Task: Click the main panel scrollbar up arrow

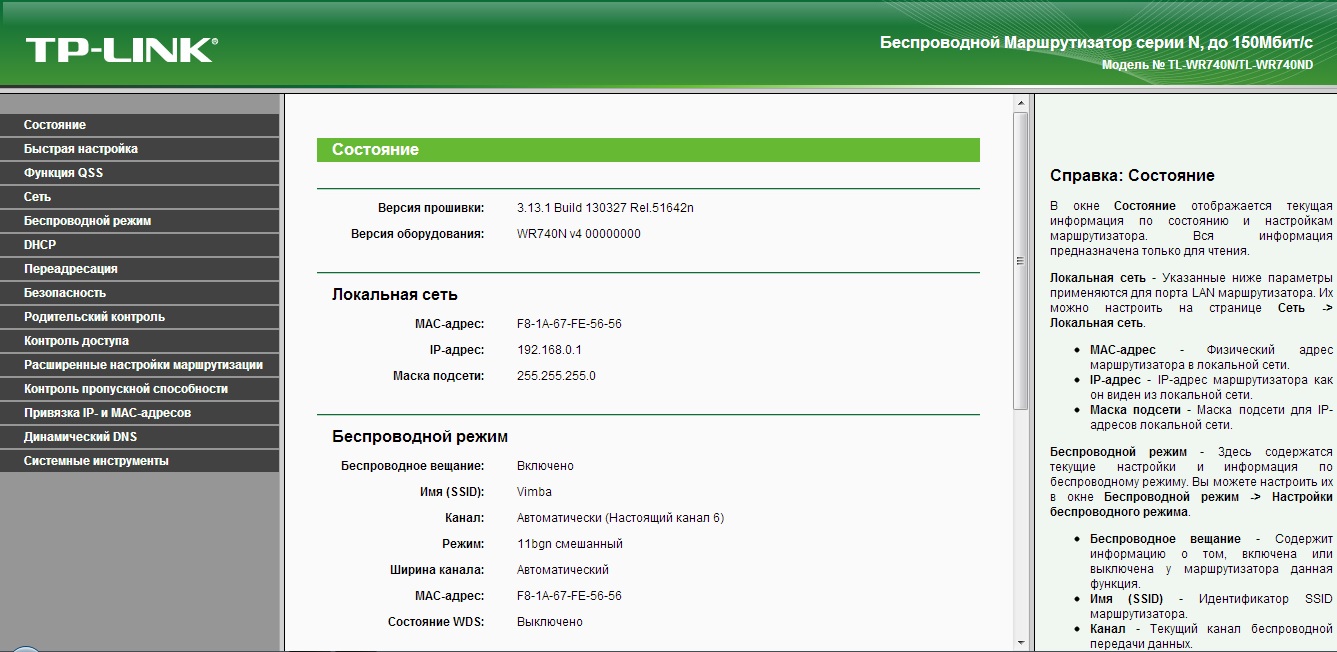Action: (x=1020, y=103)
